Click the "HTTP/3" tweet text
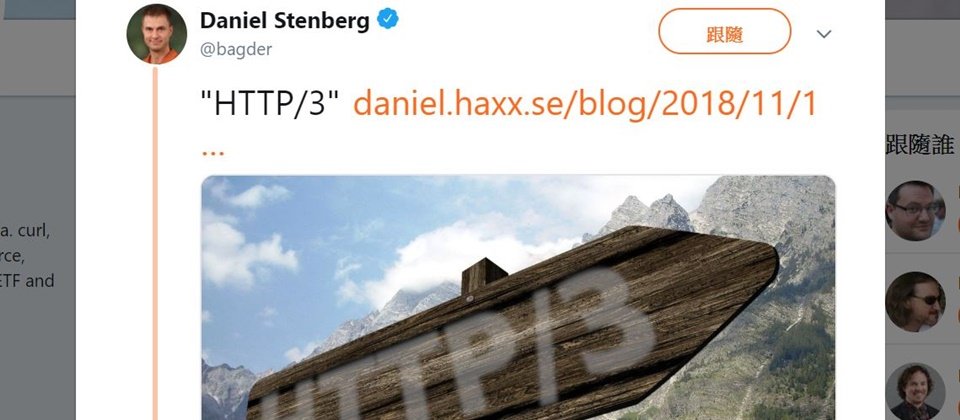The width and height of the screenshot is (960, 420). click(x=270, y=105)
